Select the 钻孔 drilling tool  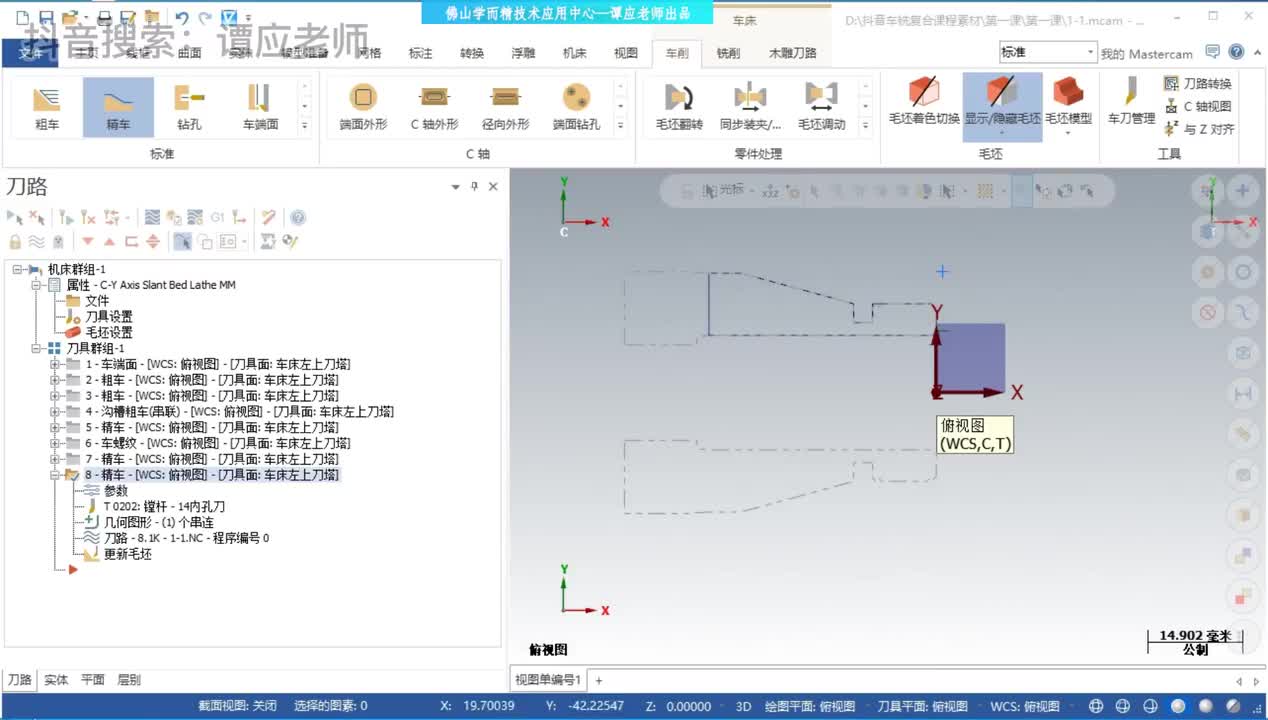coord(189,107)
